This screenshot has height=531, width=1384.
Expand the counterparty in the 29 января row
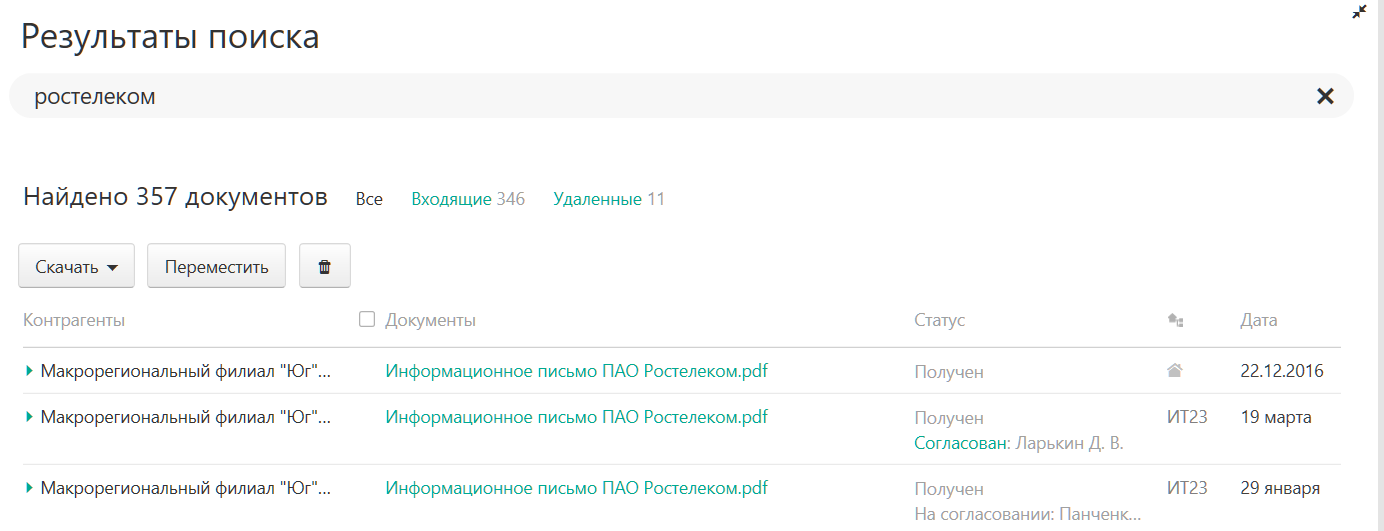30,489
